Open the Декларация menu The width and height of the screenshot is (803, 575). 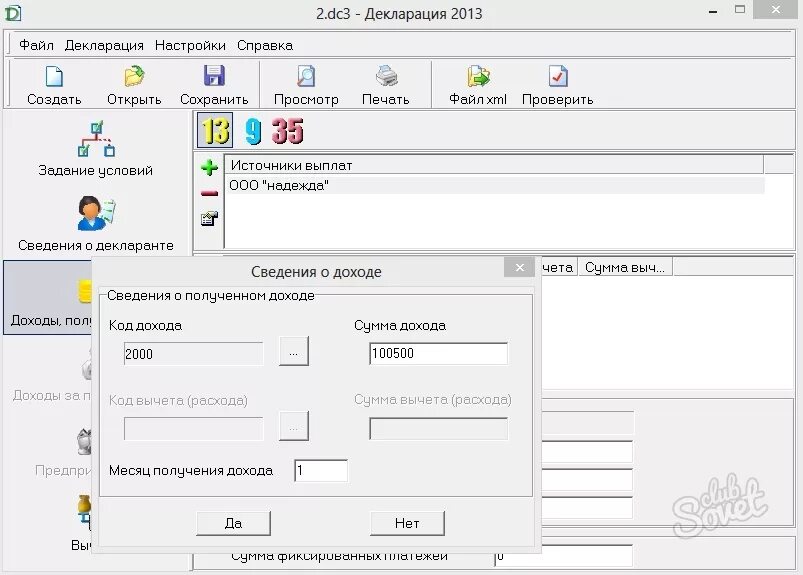coord(104,45)
